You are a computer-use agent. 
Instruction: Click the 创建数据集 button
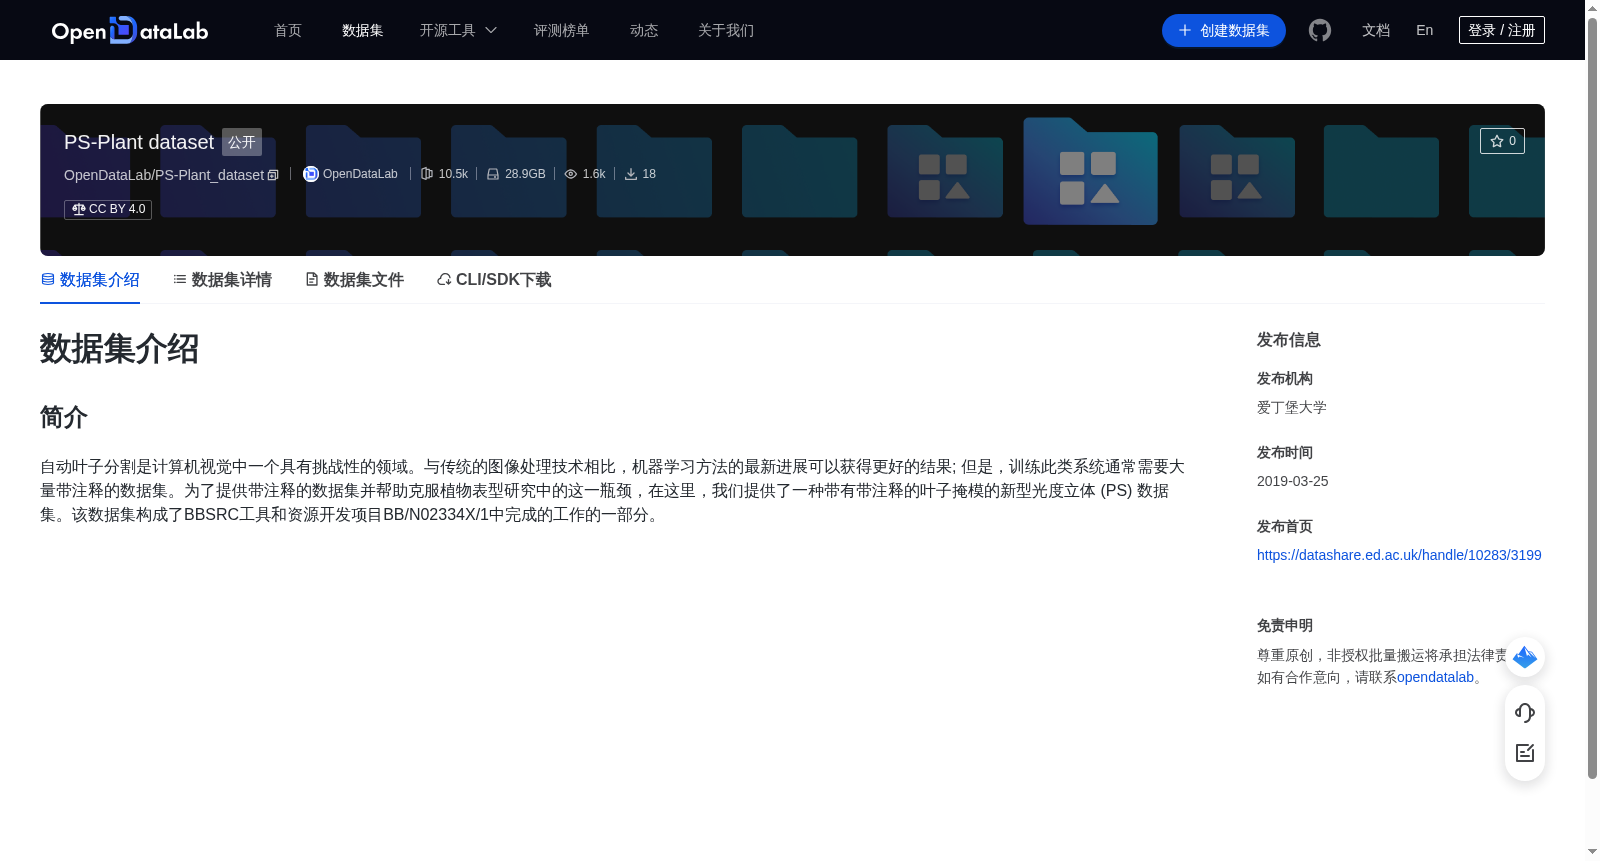click(1224, 30)
